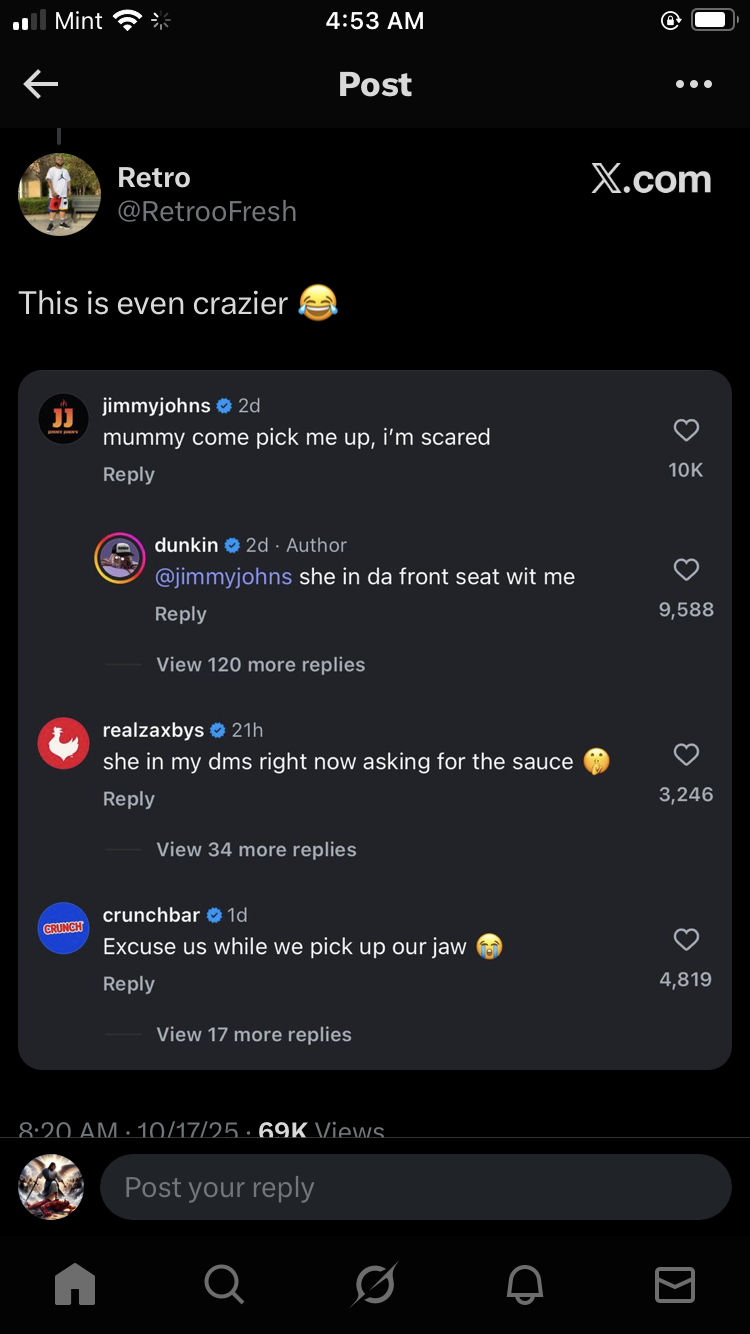Like the jimmyjohns comment heart
The width and height of the screenshot is (750, 1334).
(686, 430)
